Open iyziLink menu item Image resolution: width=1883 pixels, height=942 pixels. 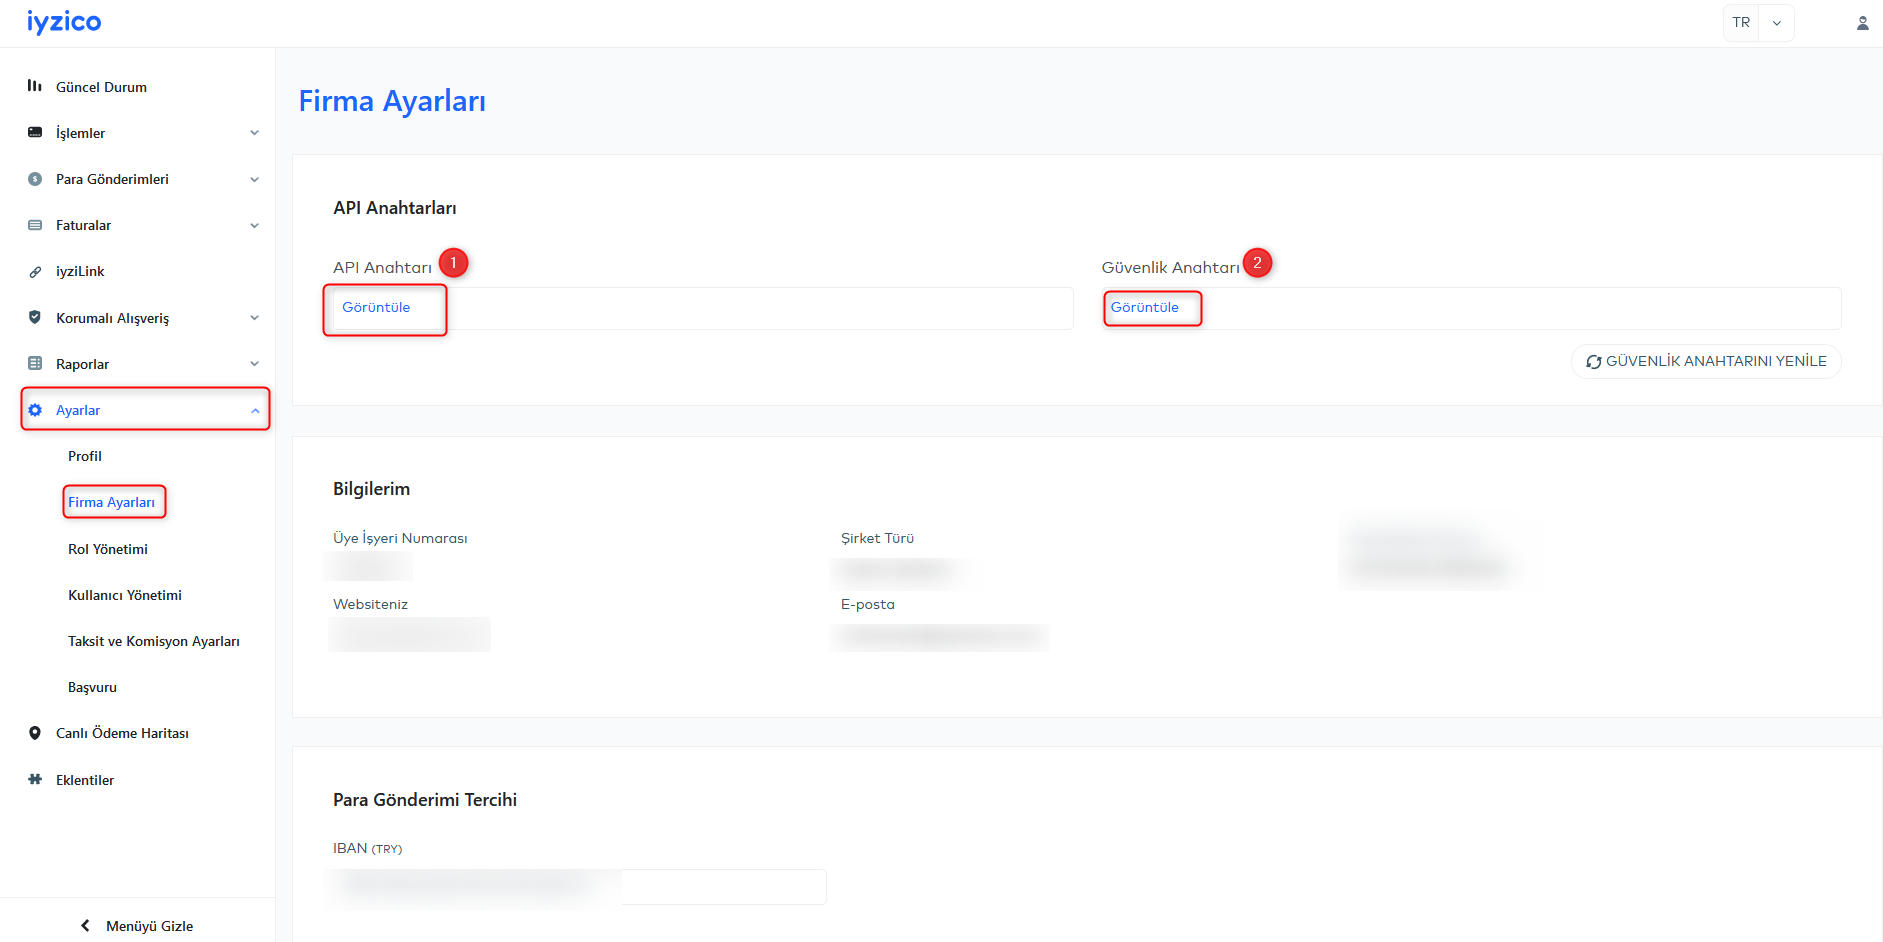(80, 271)
